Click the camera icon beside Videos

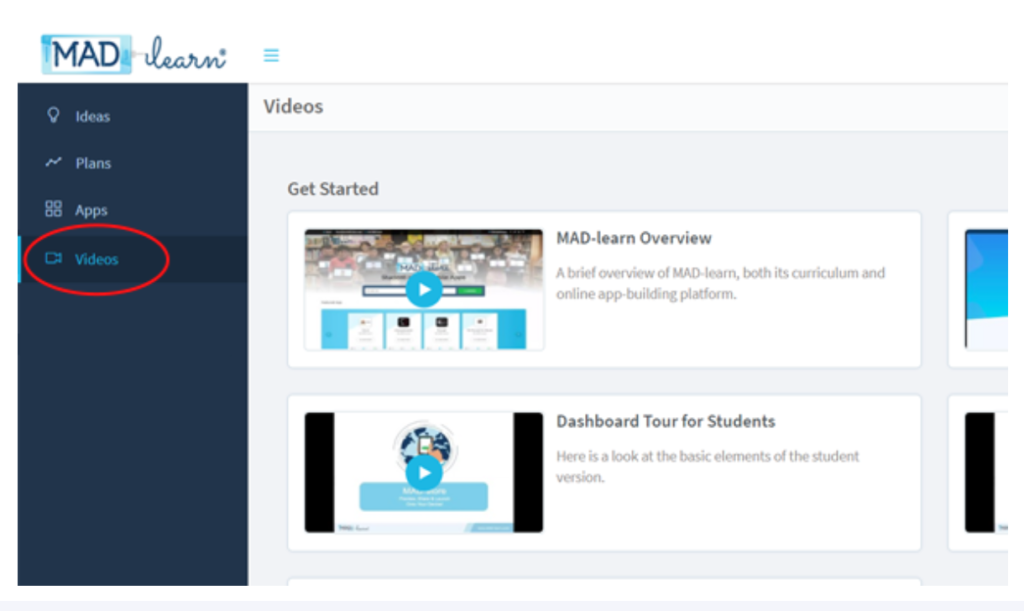(54, 259)
